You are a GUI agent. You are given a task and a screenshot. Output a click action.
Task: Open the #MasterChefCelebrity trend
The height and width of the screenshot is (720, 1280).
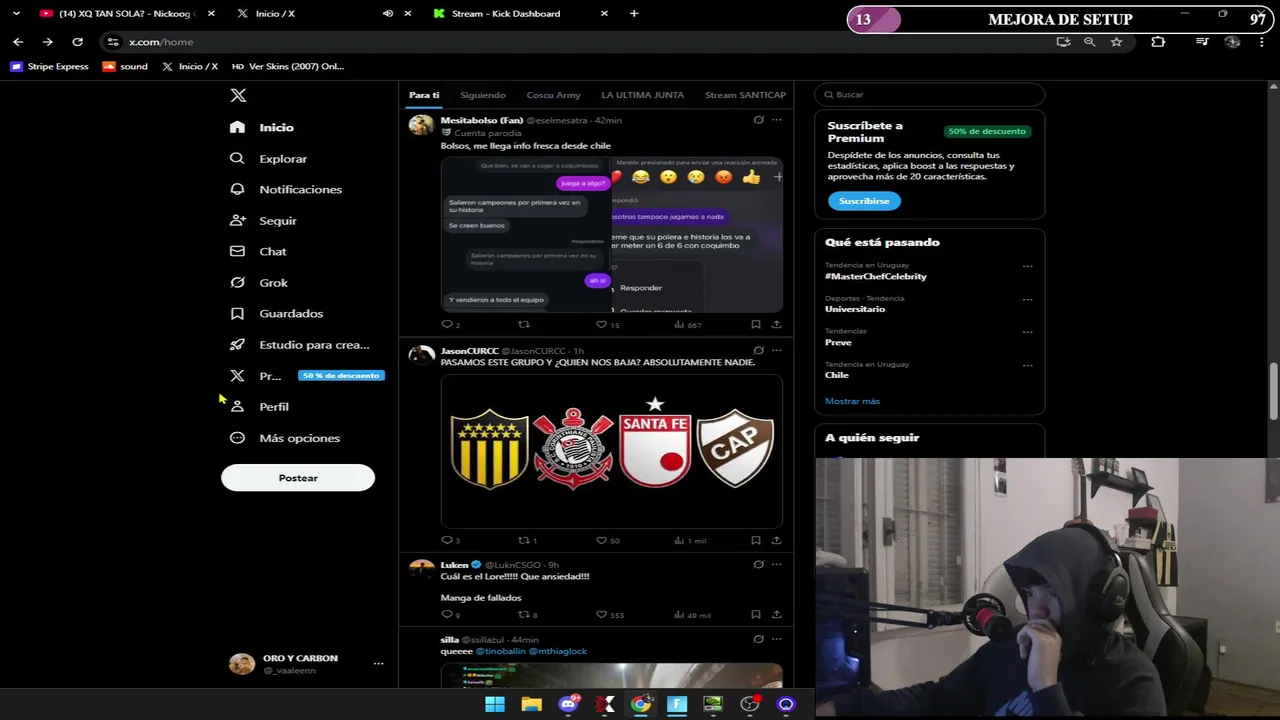click(x=876, y=276)
